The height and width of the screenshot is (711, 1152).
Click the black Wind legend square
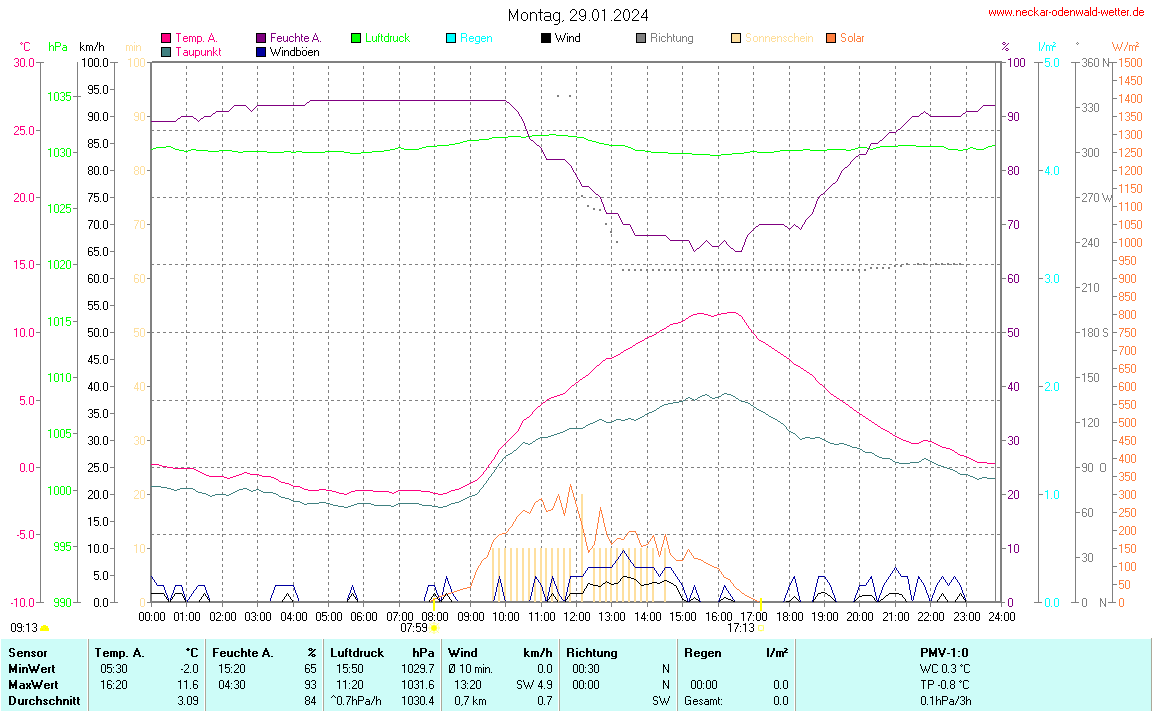pos(546,38)
